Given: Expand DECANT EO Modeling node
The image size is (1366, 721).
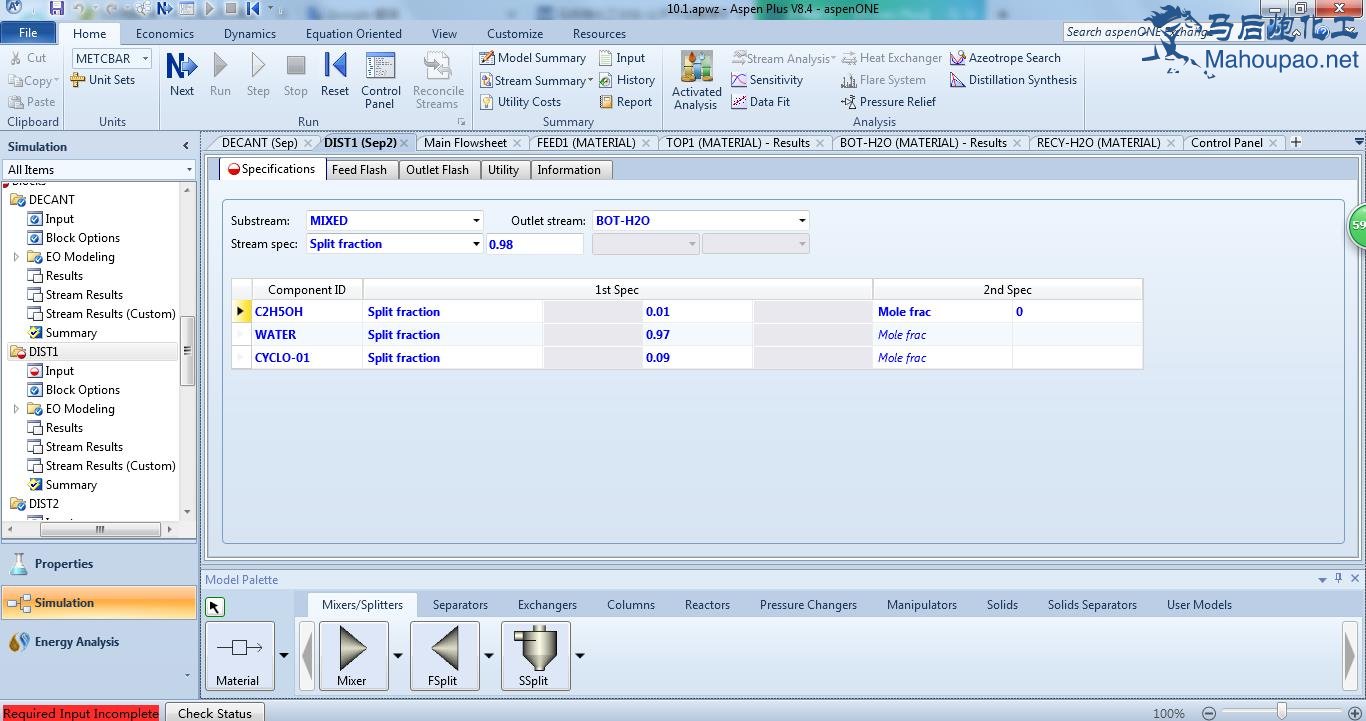Looking at the screenshot, I should point(16,257).
